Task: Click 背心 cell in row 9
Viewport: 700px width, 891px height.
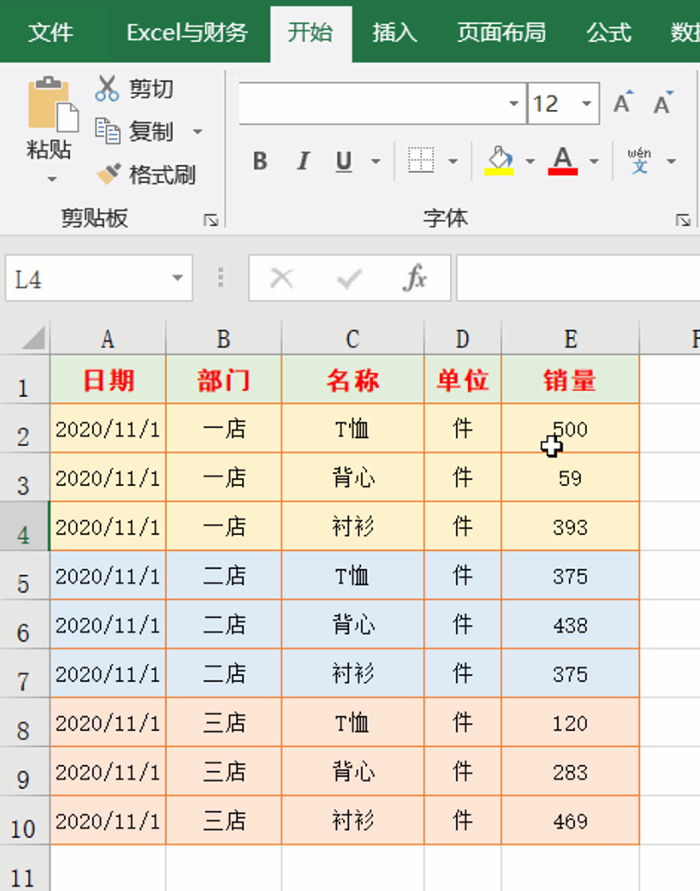Action: point(353,771)
